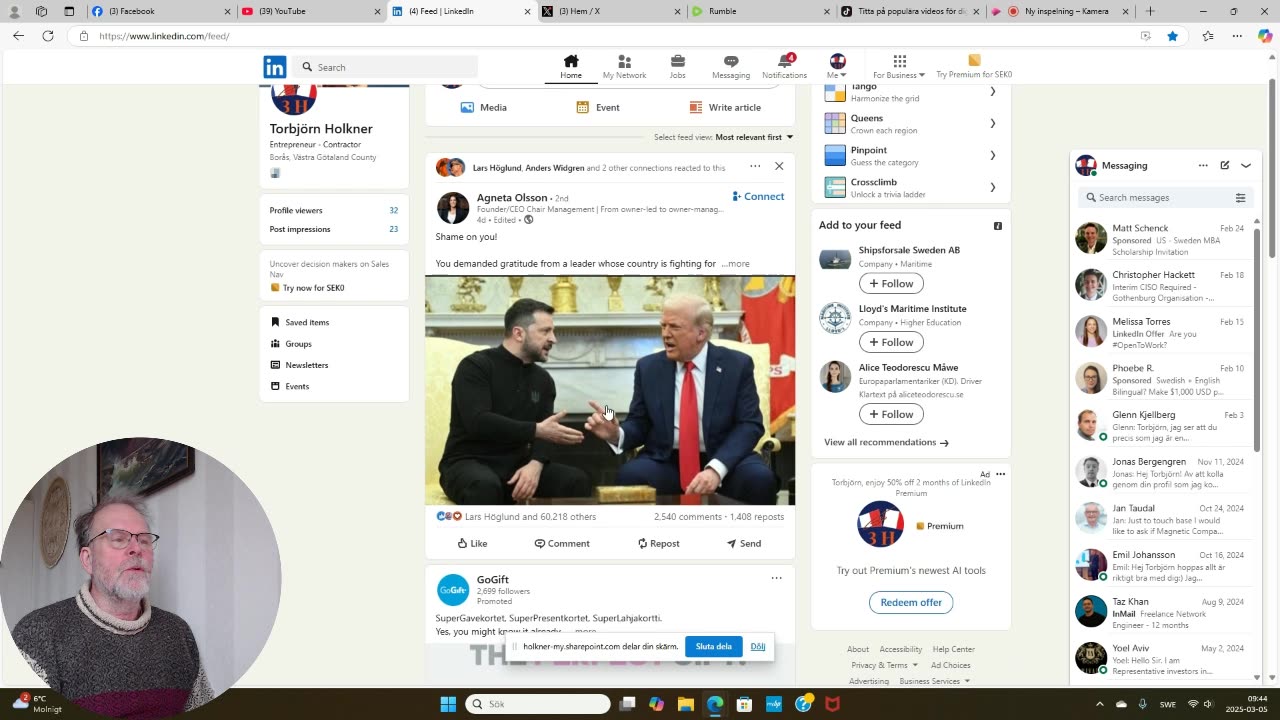Click the Windows taskbar Sök search box
Image resolution: width=1280 pixels, height=720 pixels.
tap(538, 704)
